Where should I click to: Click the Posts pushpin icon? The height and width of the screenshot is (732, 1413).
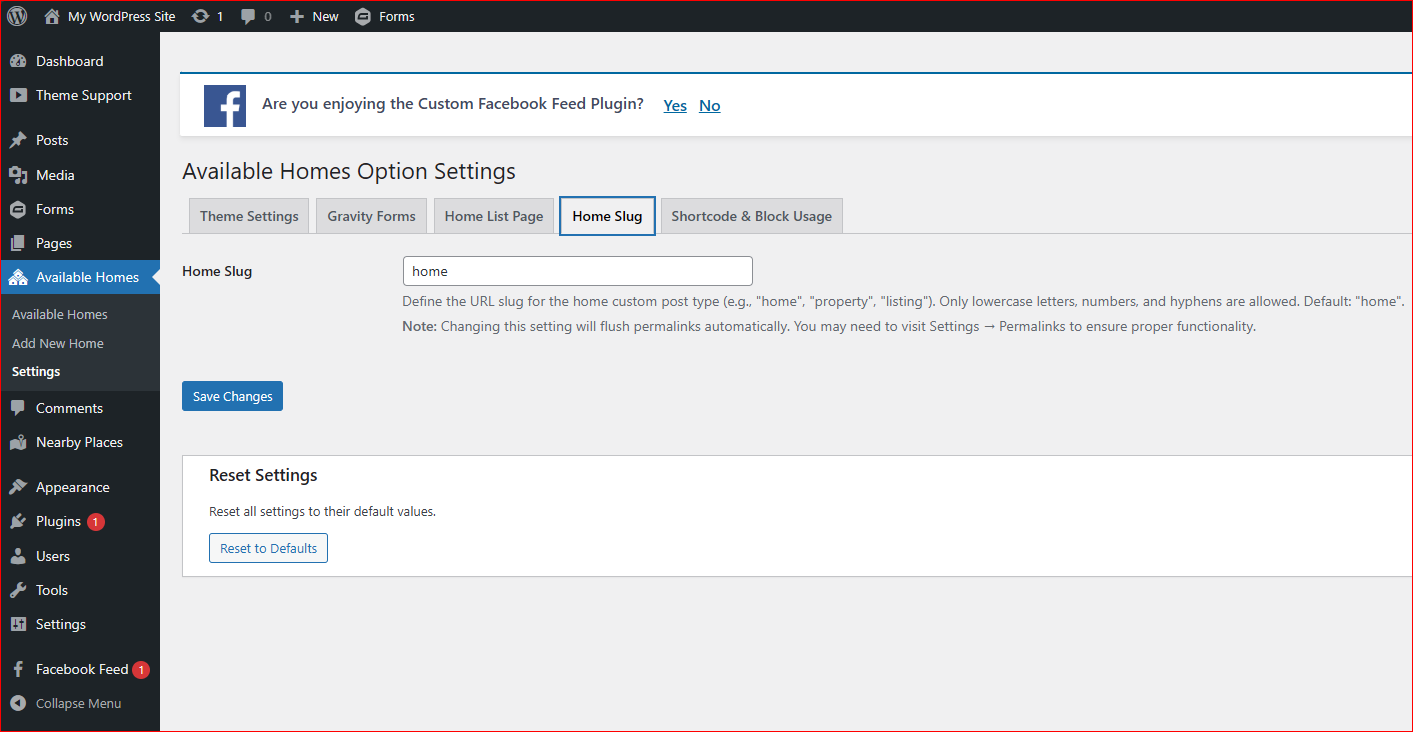click(x=18, y=140)
